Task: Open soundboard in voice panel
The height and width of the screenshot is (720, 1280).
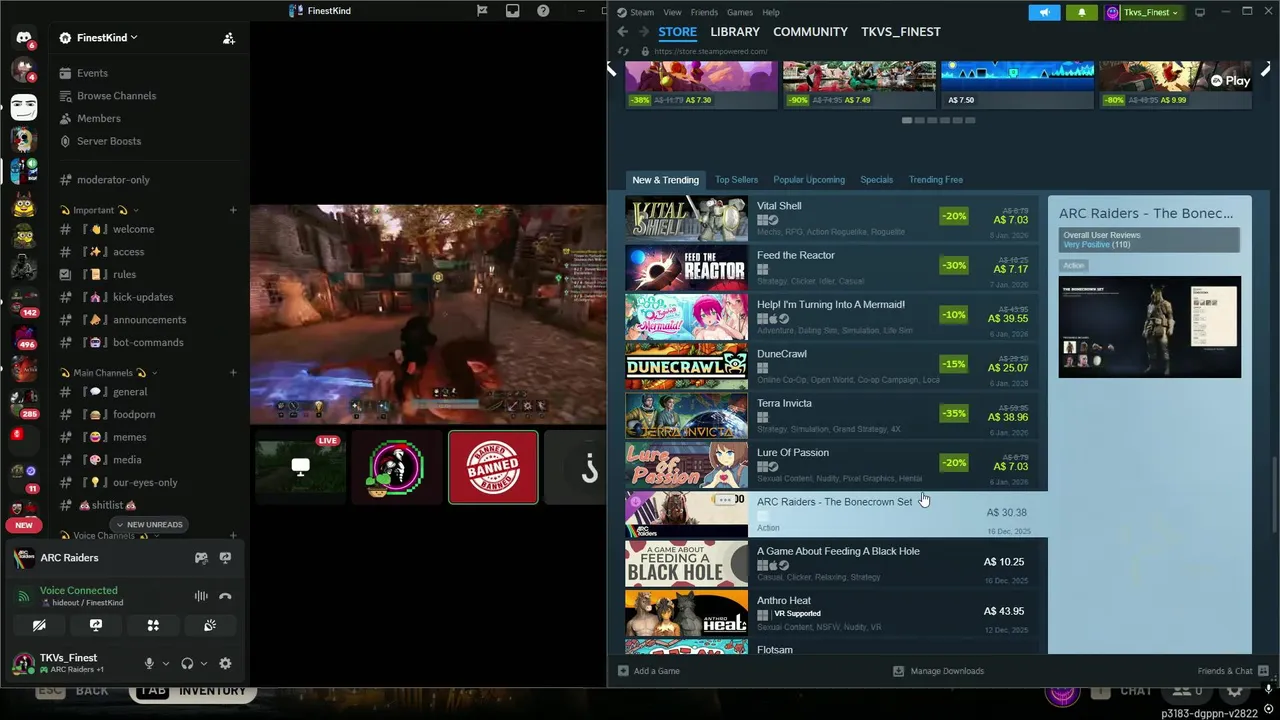Action: [210, 625]
